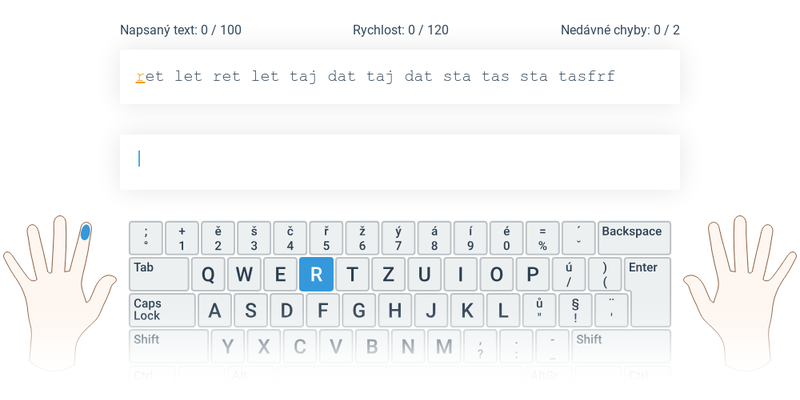The height and width of the screenshot is (400, 800).
Task: Click the W key
Action: click(244, 274)
